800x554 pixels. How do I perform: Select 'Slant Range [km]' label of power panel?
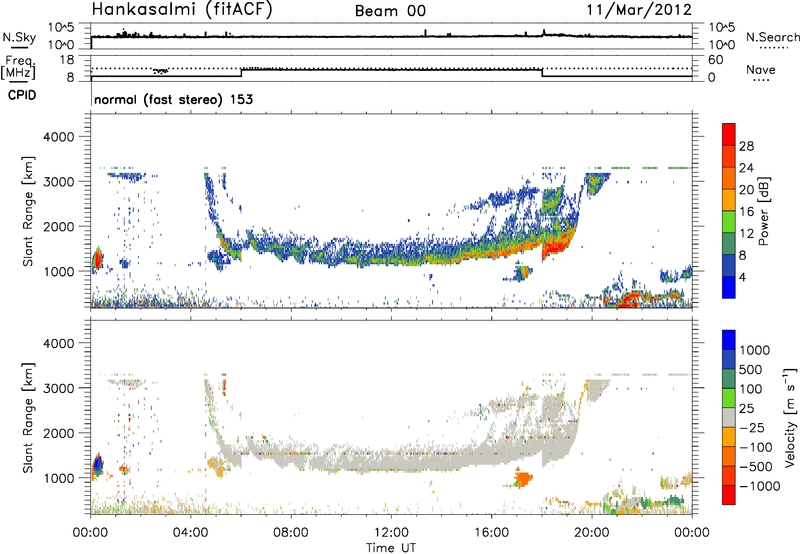28,211
